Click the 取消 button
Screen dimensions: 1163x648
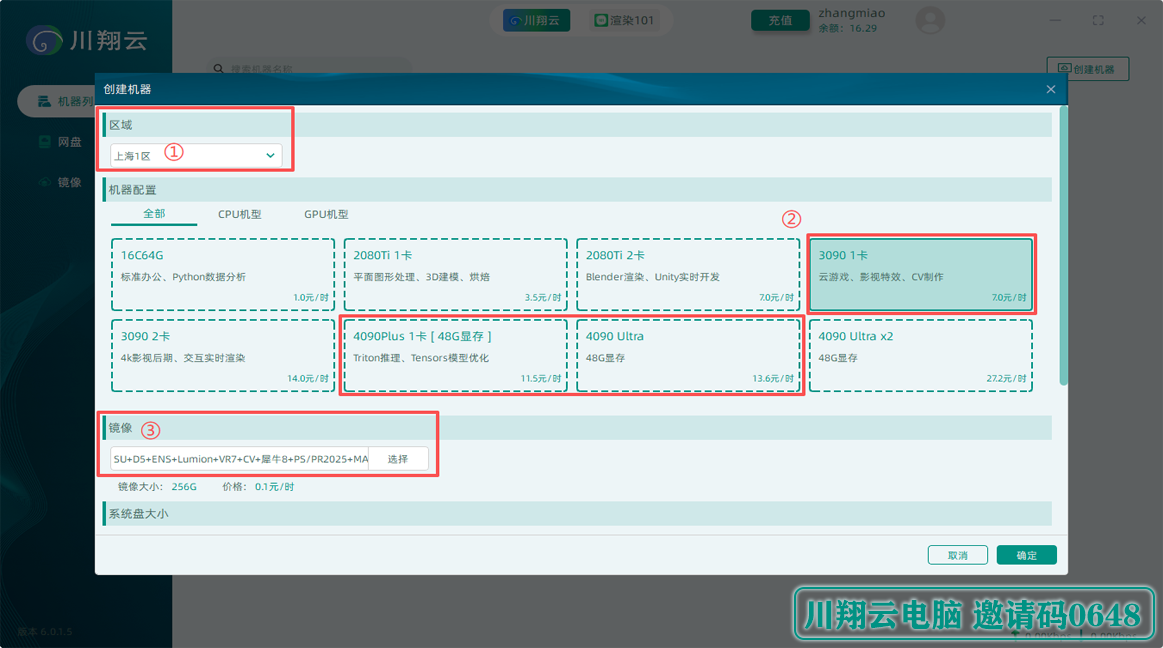[958, 555]
